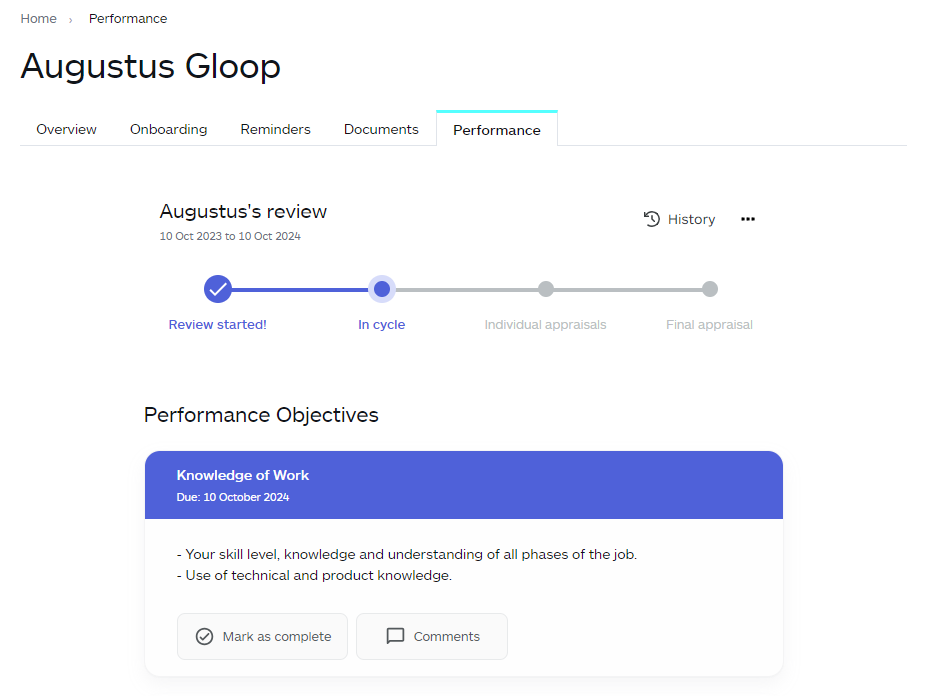Viewport: 931px width, 696px height.
Task: Click the Review started! step label
Action: pos(217,324)
